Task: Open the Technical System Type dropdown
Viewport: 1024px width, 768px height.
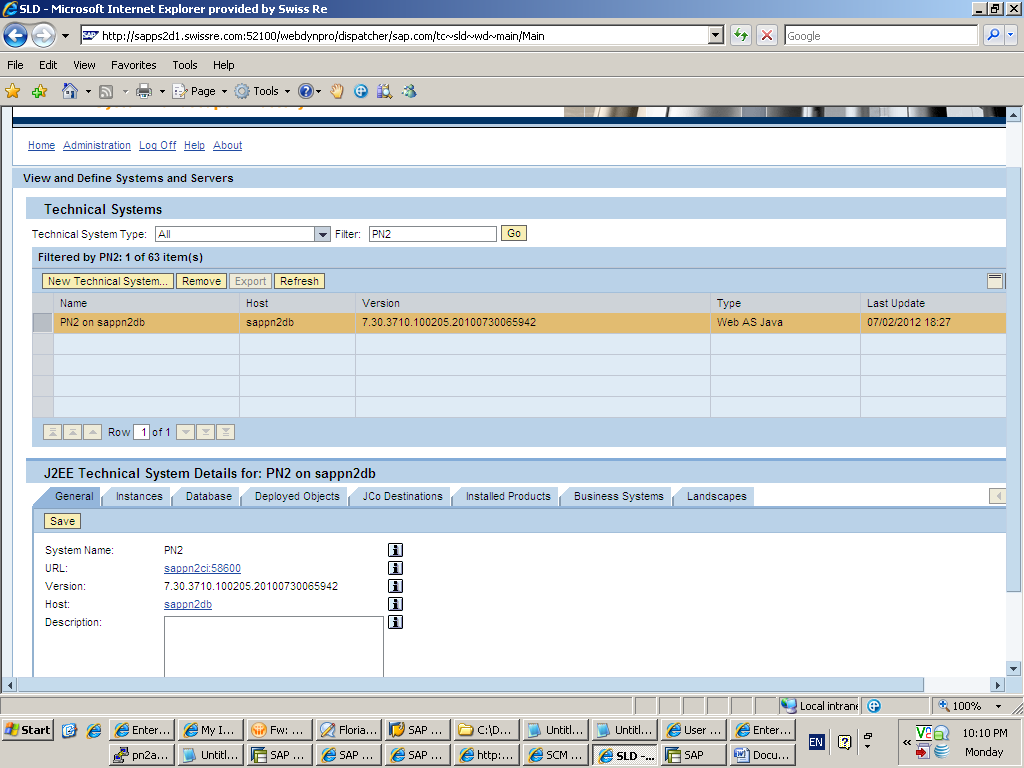Action: [x=322, y=234]
